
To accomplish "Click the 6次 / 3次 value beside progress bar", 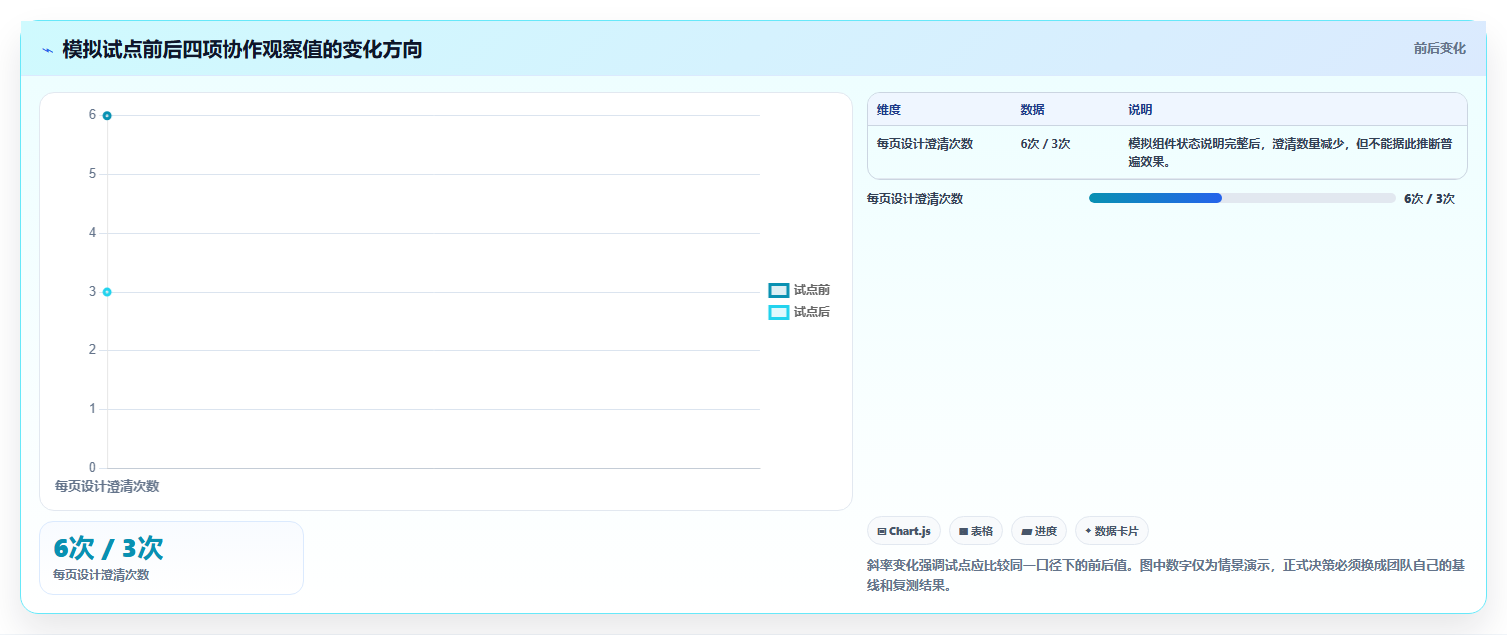I will tap(1430, 198).
